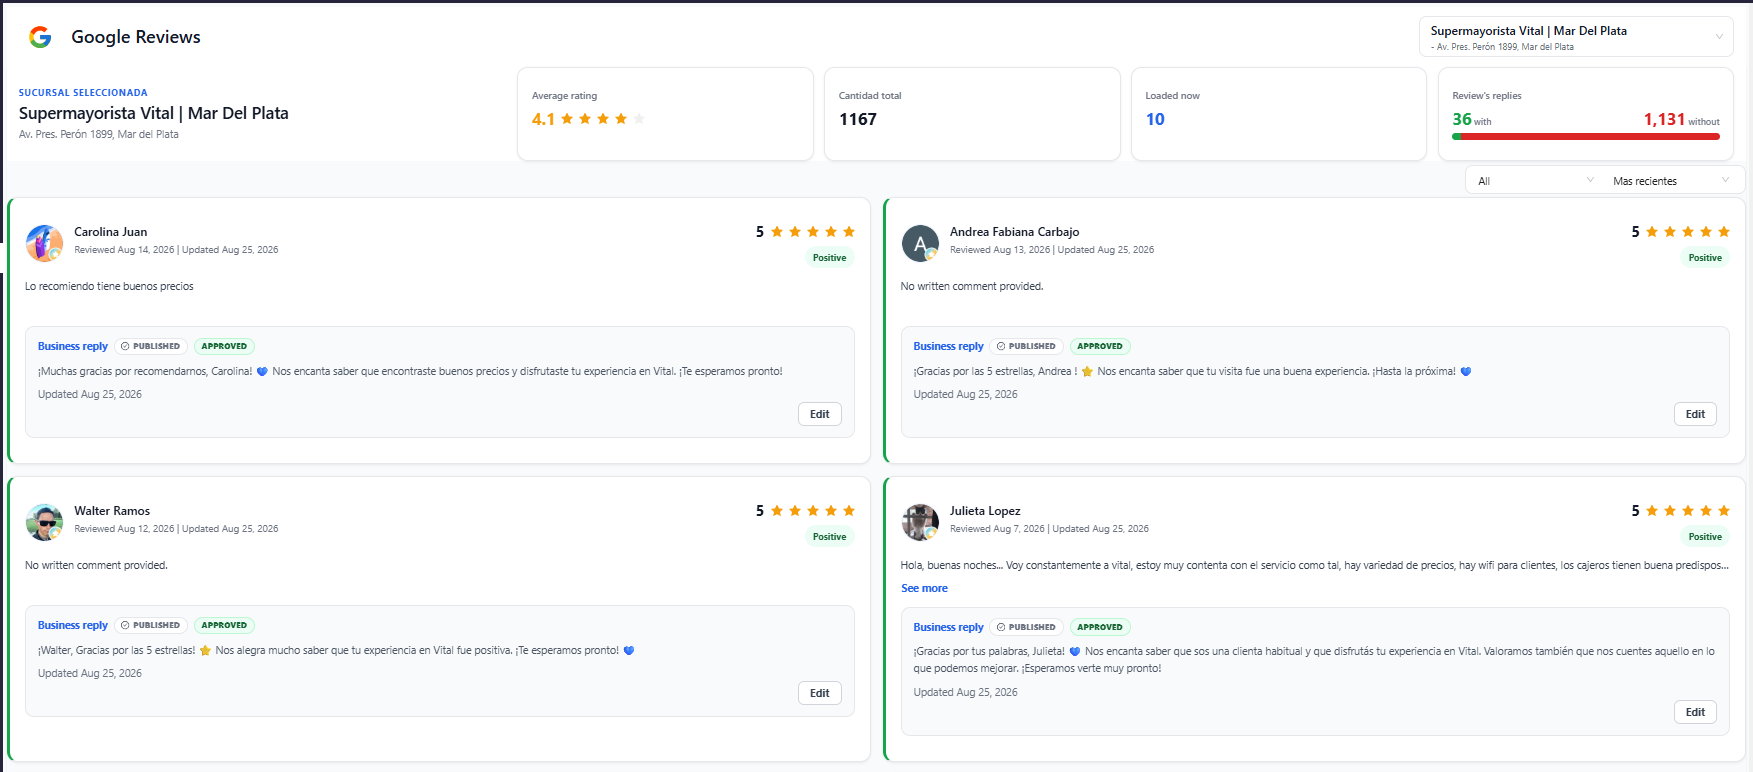Click the name Walter Ramos
Viewport: 1753px width, 772px height.
coord(112,511)
